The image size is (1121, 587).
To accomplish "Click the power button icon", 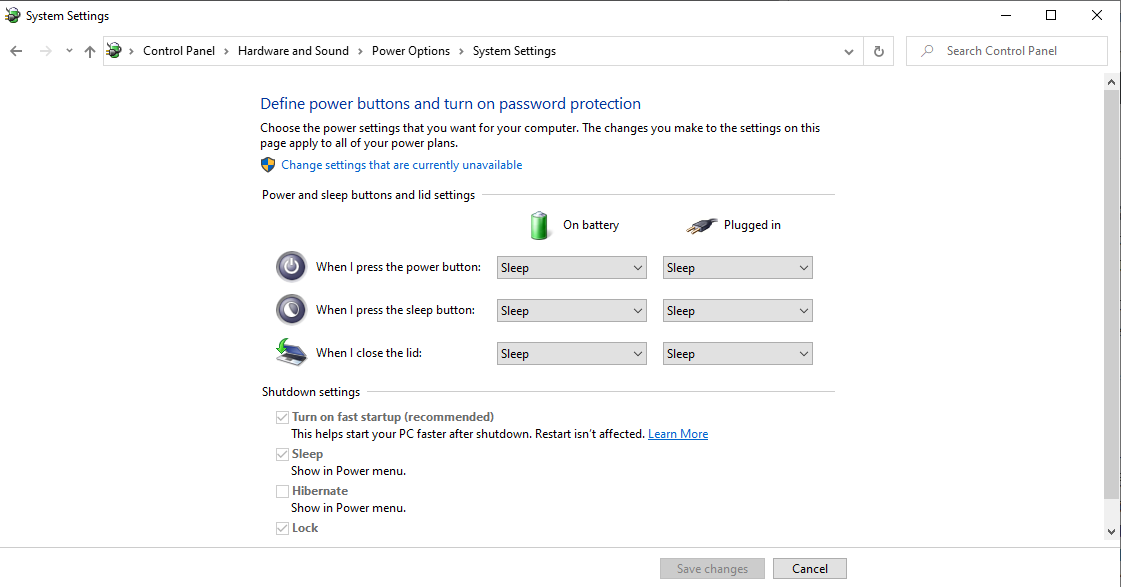I will [x=291, y=267].
